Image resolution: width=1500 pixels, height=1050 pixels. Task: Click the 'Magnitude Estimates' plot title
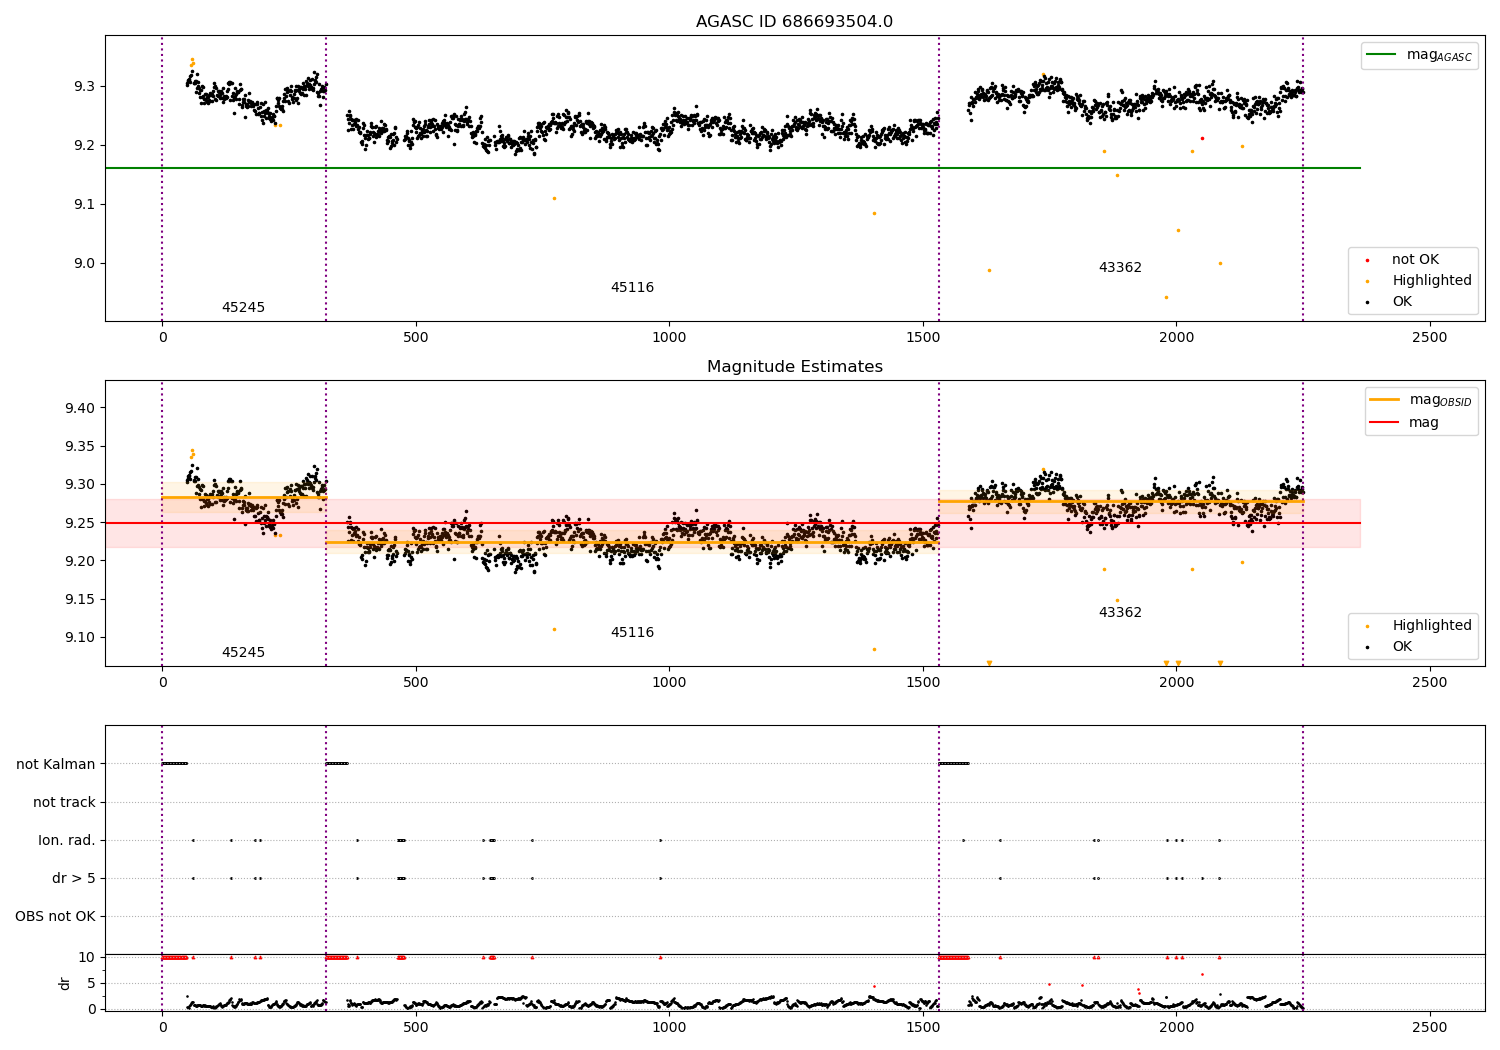coord(794,367)
